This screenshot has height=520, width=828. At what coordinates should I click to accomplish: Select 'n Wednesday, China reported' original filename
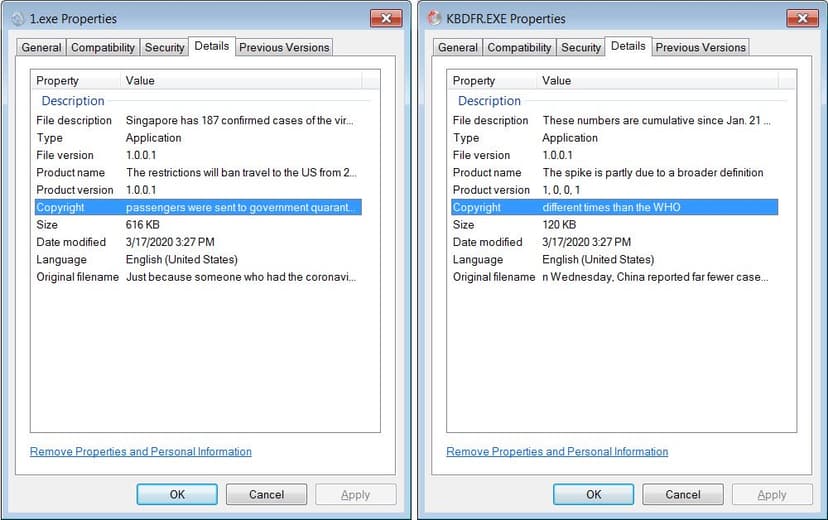point(615,277)
